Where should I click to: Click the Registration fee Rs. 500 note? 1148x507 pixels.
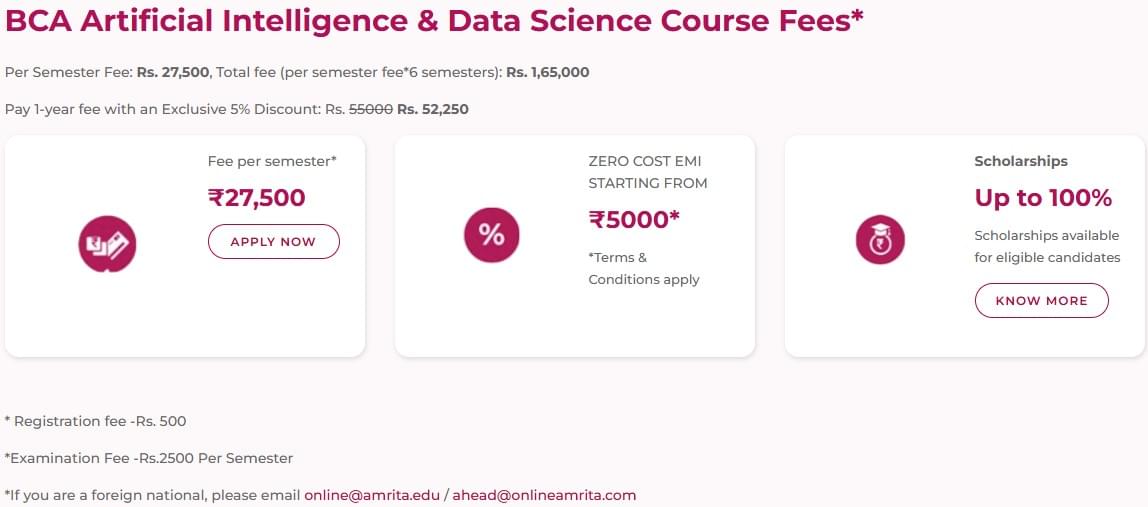click(x=96, y=421)
